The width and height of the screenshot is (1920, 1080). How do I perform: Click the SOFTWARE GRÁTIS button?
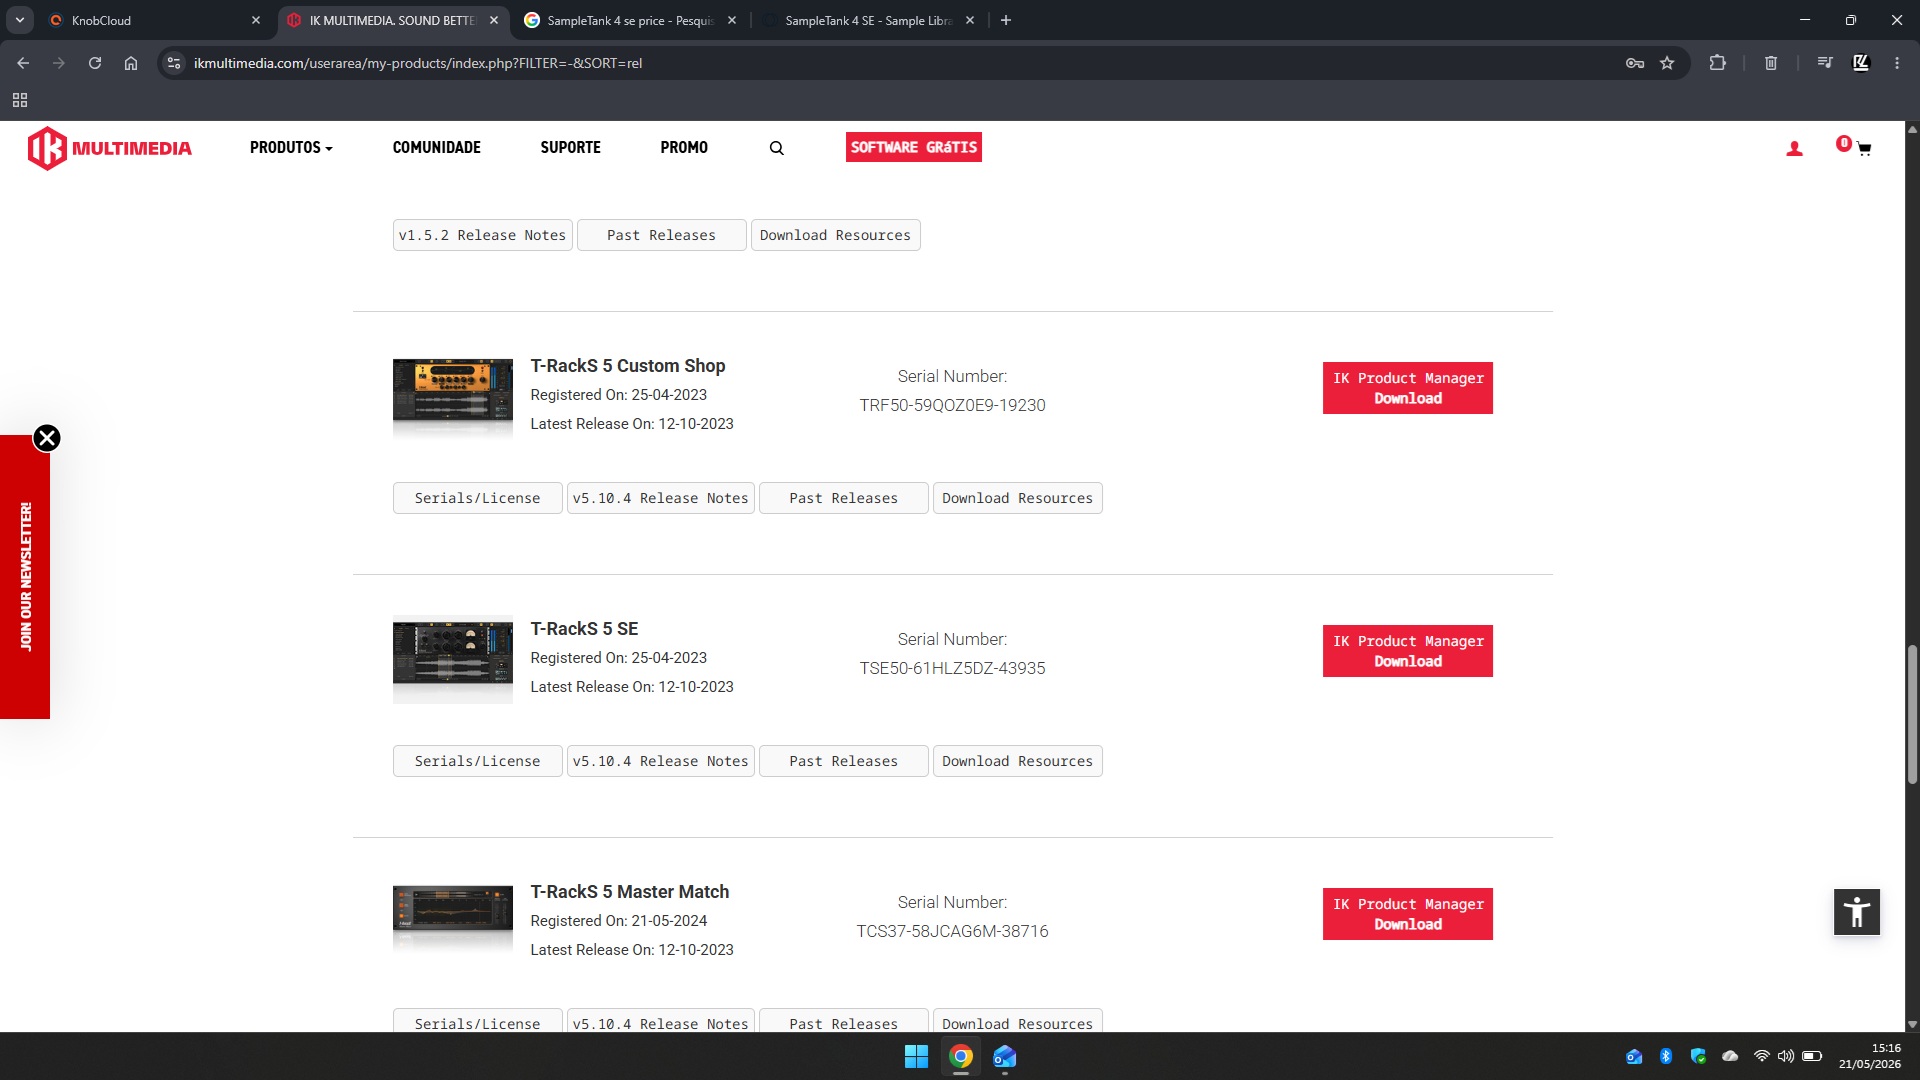coord(914,147)
